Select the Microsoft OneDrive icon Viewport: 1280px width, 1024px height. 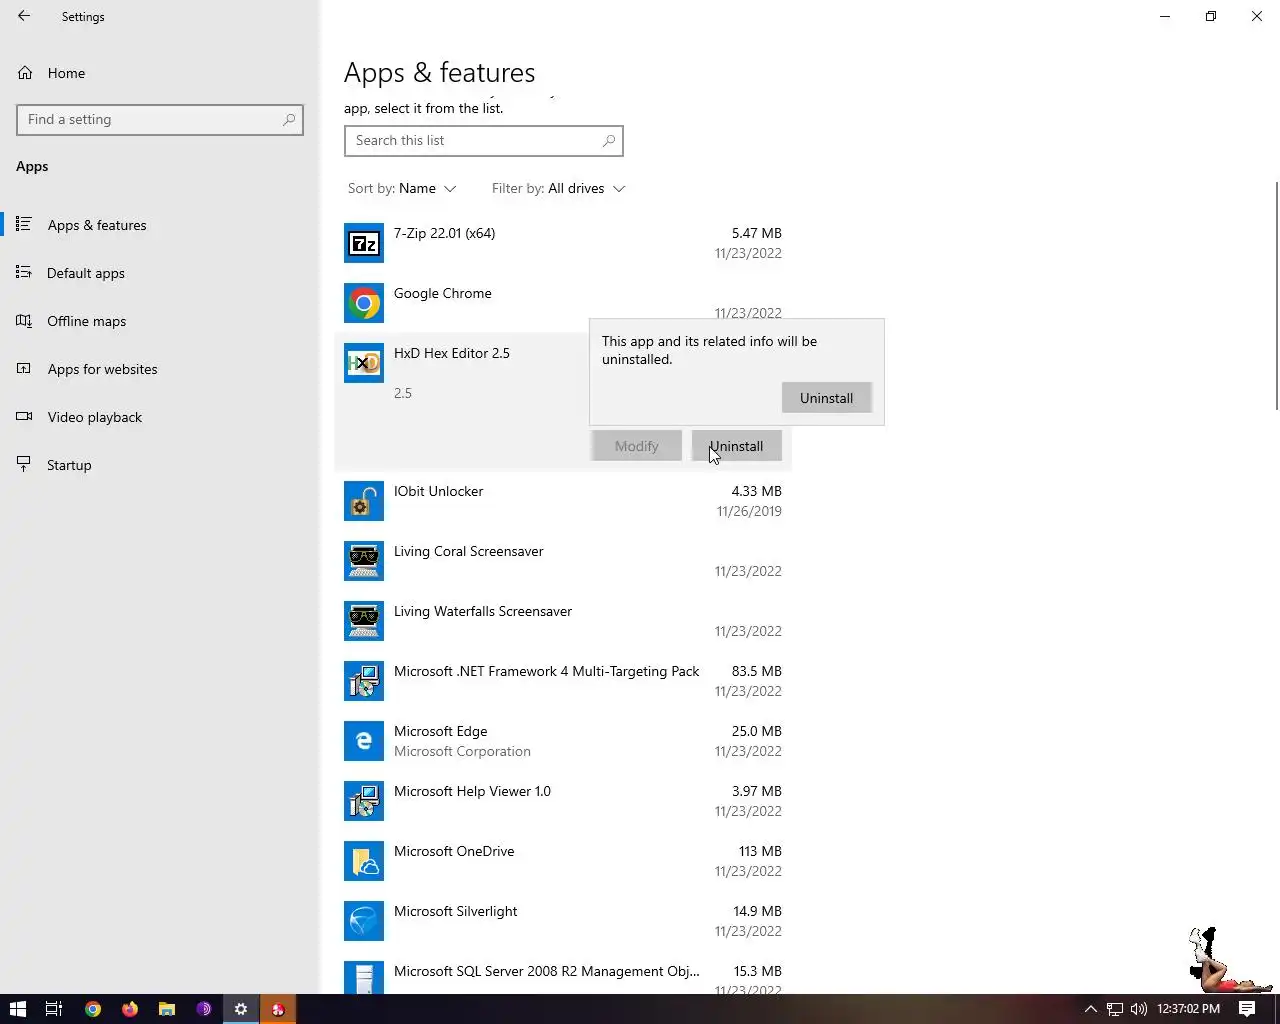364,861
